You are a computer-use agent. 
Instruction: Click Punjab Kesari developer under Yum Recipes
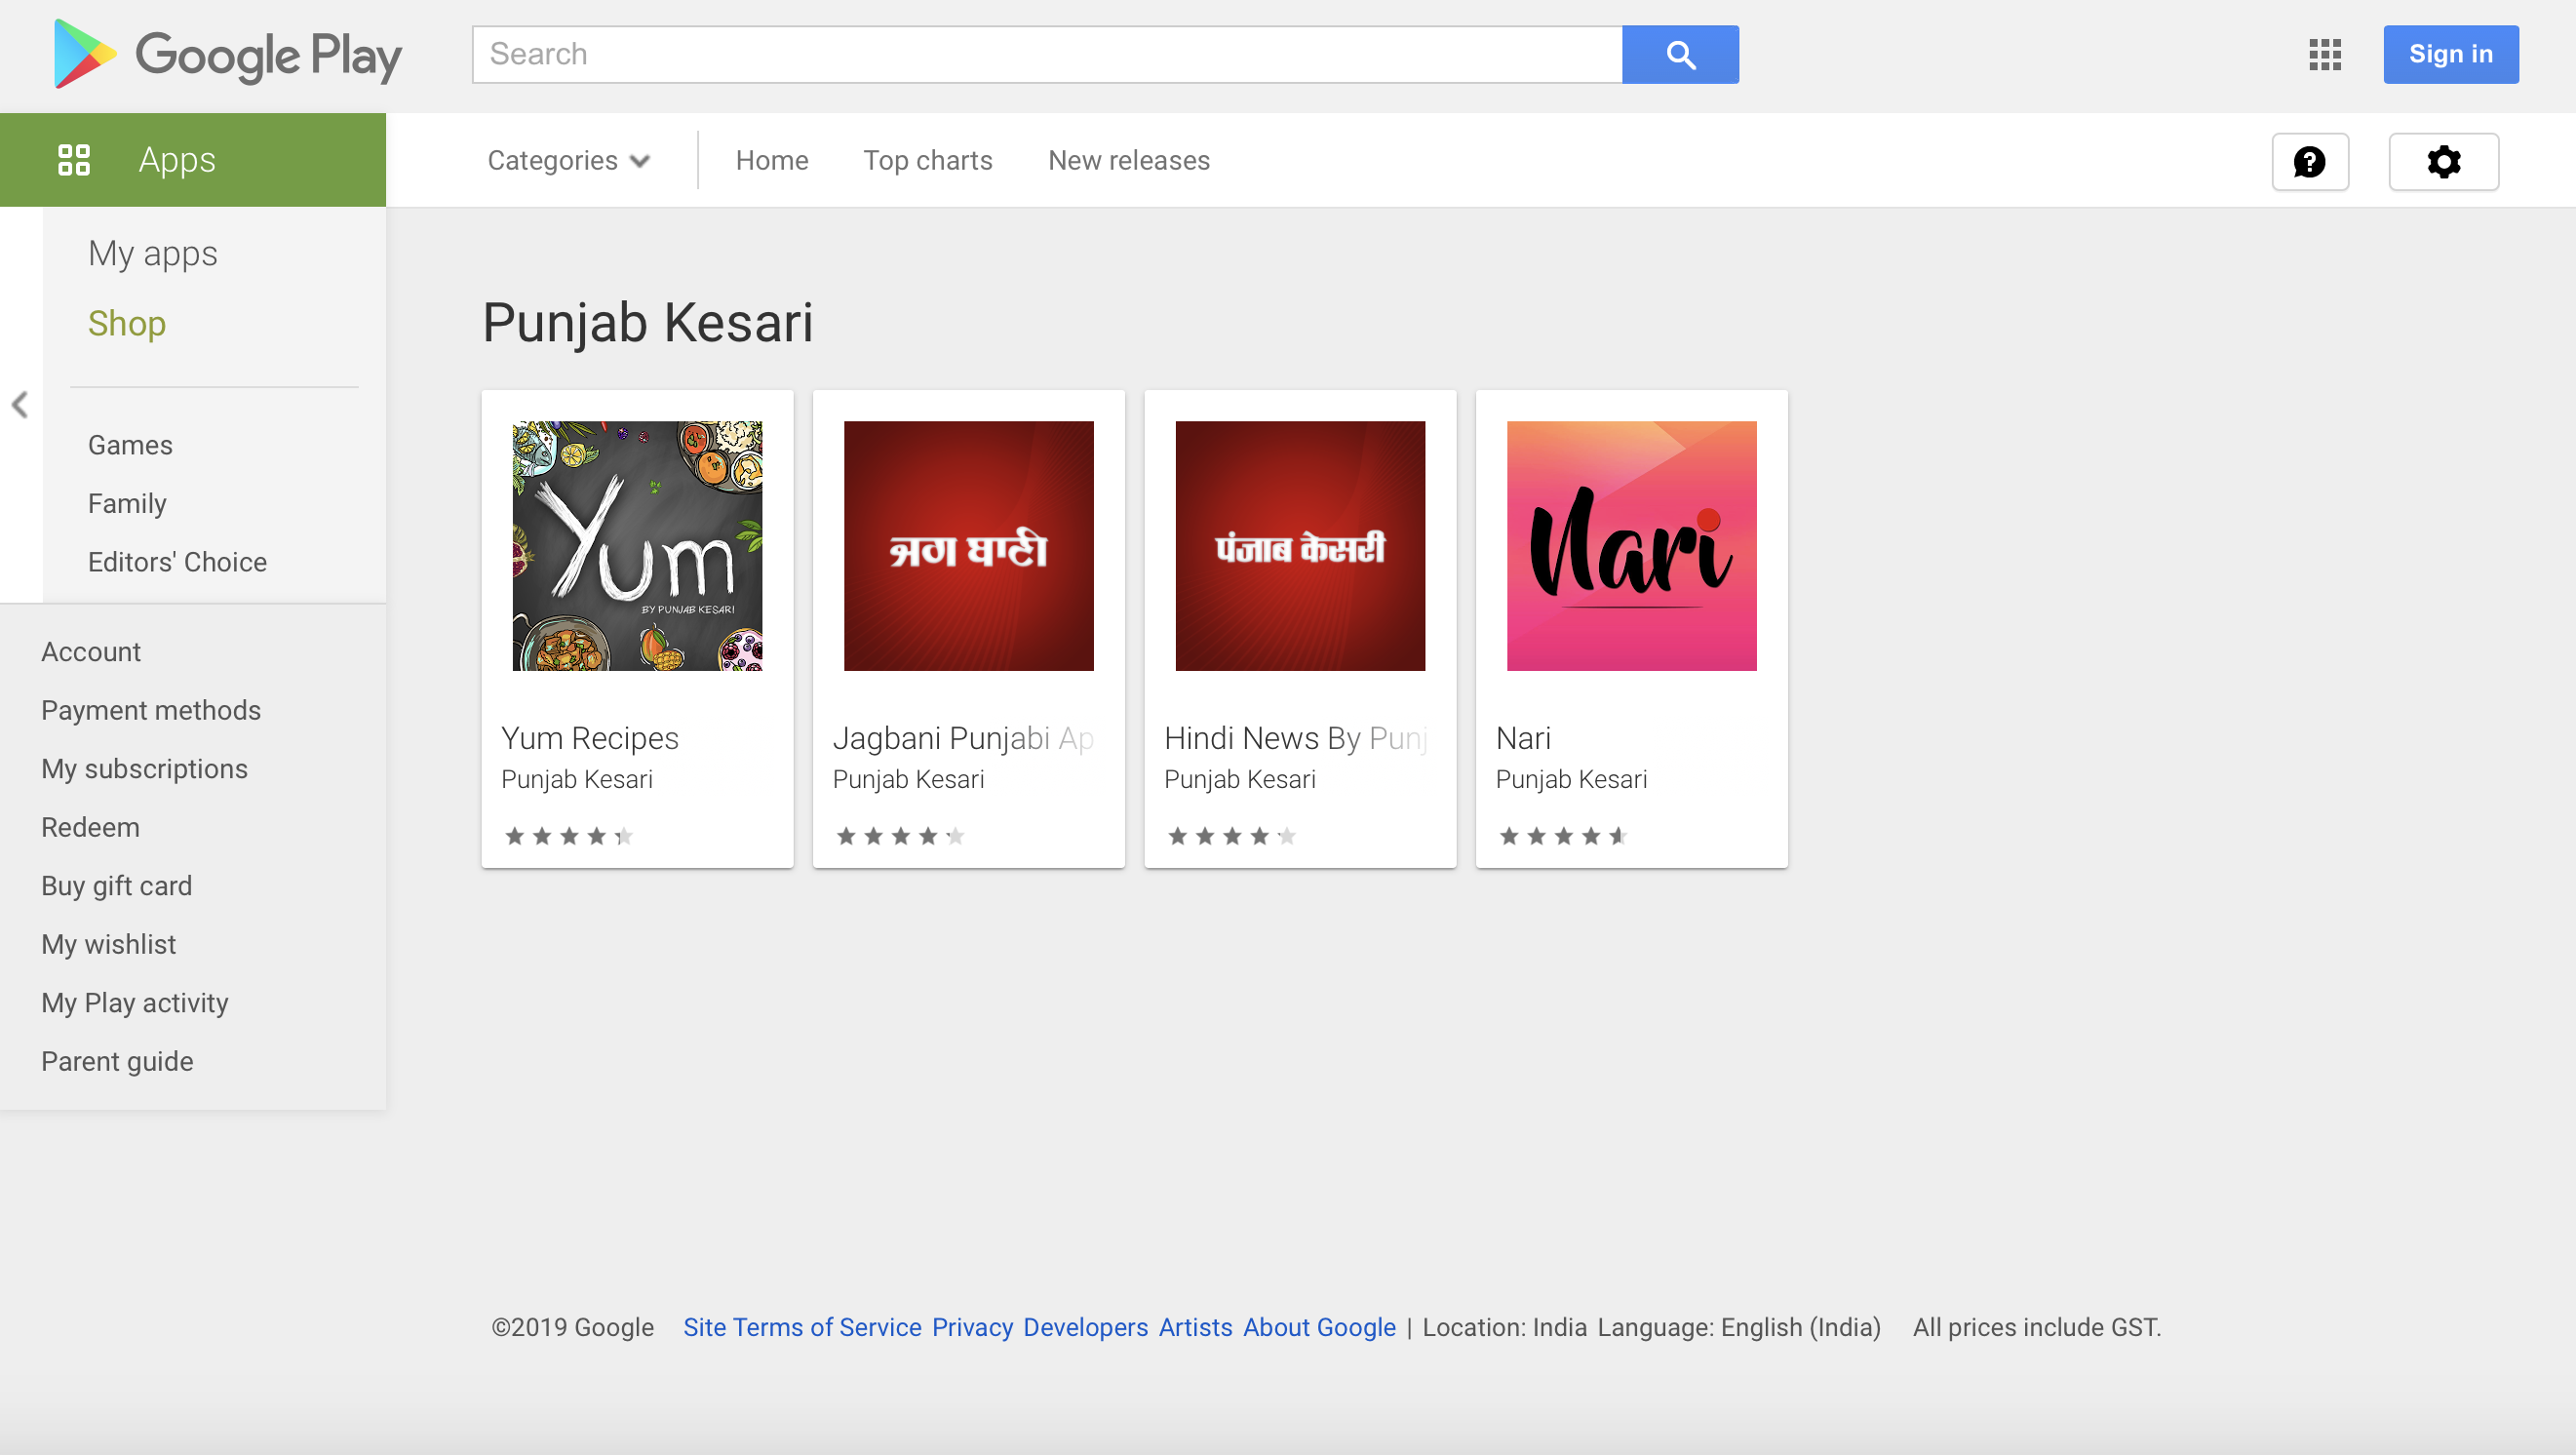(x=577, y=779)
